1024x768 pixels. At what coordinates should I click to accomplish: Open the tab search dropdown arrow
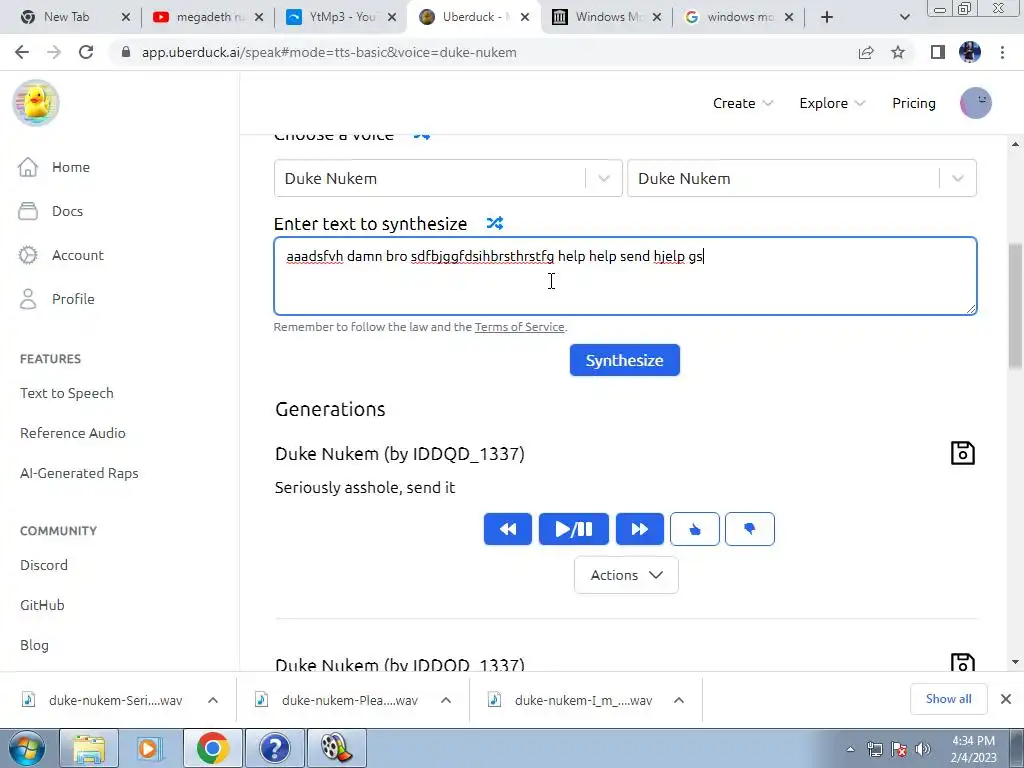(904, 17)
